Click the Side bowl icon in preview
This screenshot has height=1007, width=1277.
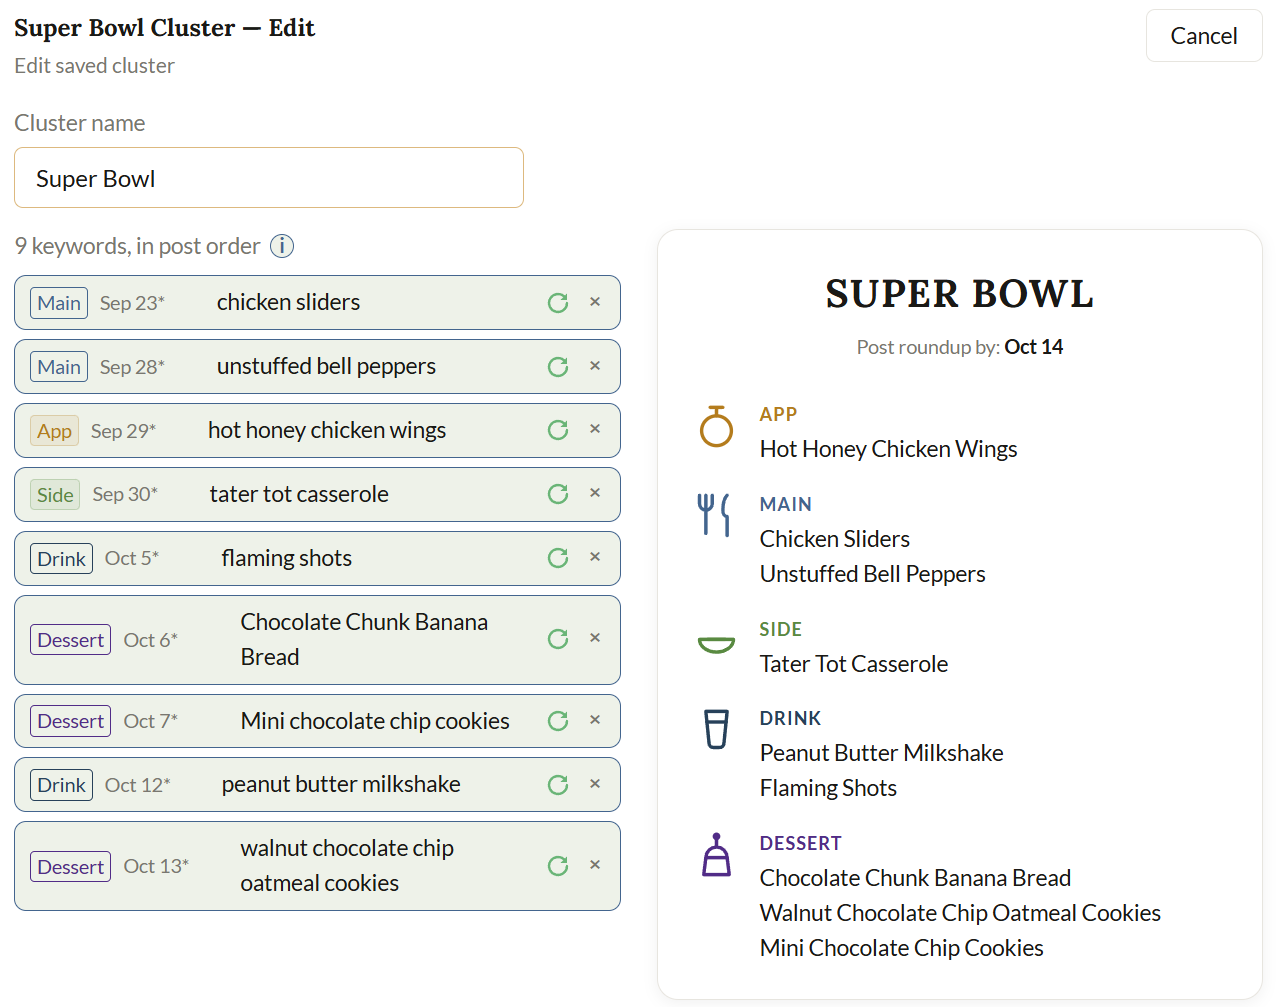[x=716, y=645]
